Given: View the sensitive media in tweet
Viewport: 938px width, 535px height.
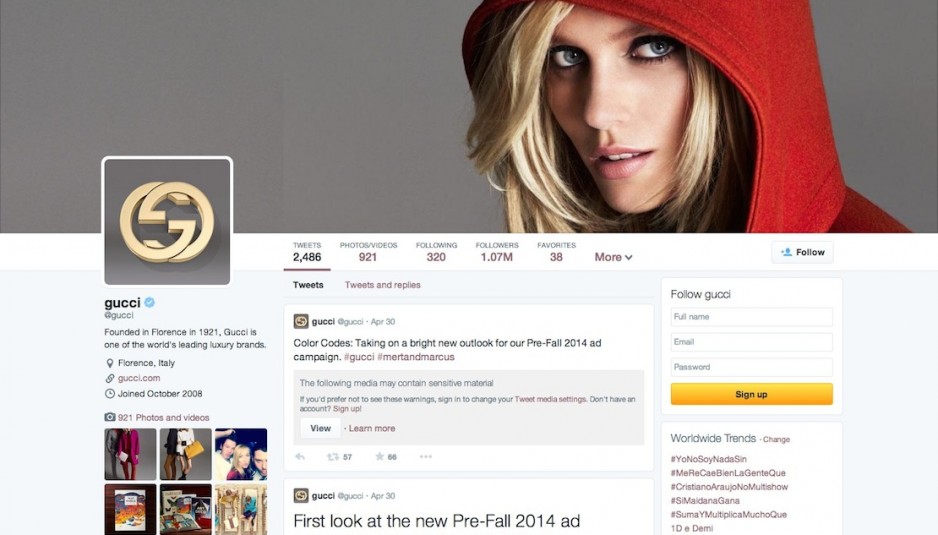Looking at the screenshot, I should 320,428.
